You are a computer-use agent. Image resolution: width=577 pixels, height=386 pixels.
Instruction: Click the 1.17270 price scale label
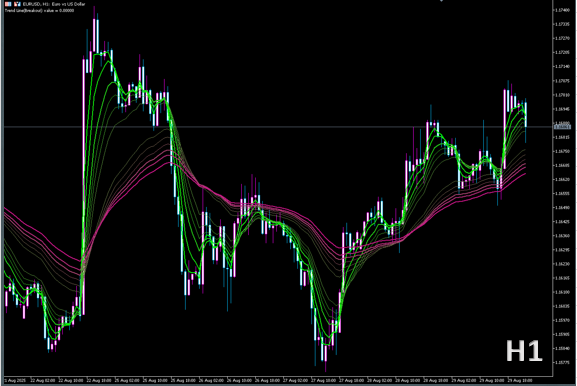[x=562, y=38]
